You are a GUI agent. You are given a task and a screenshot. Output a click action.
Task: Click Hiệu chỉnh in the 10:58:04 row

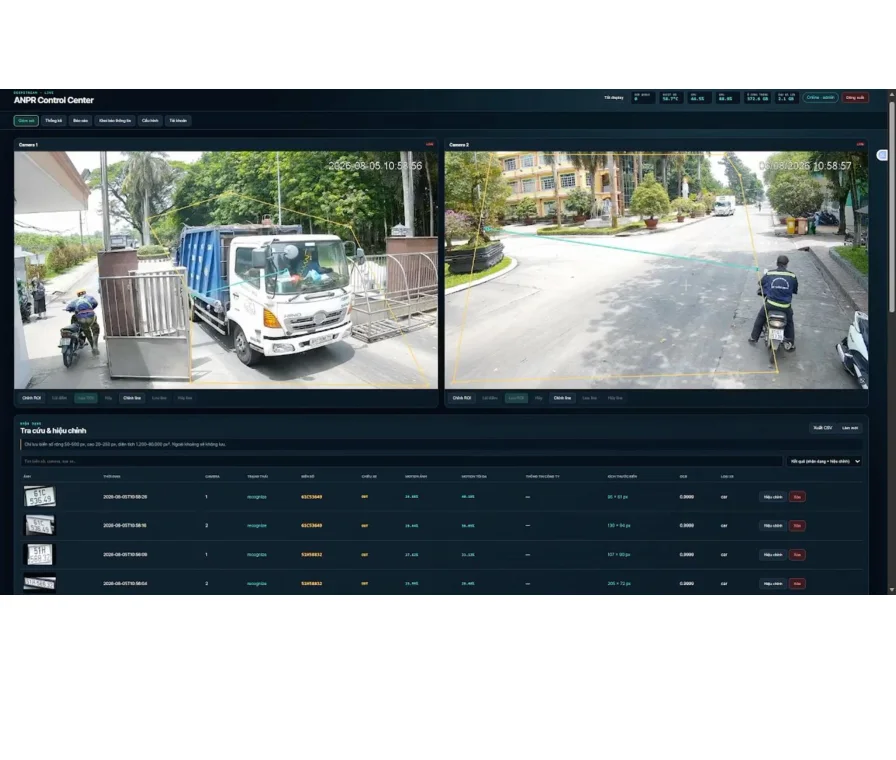[773, 583]
